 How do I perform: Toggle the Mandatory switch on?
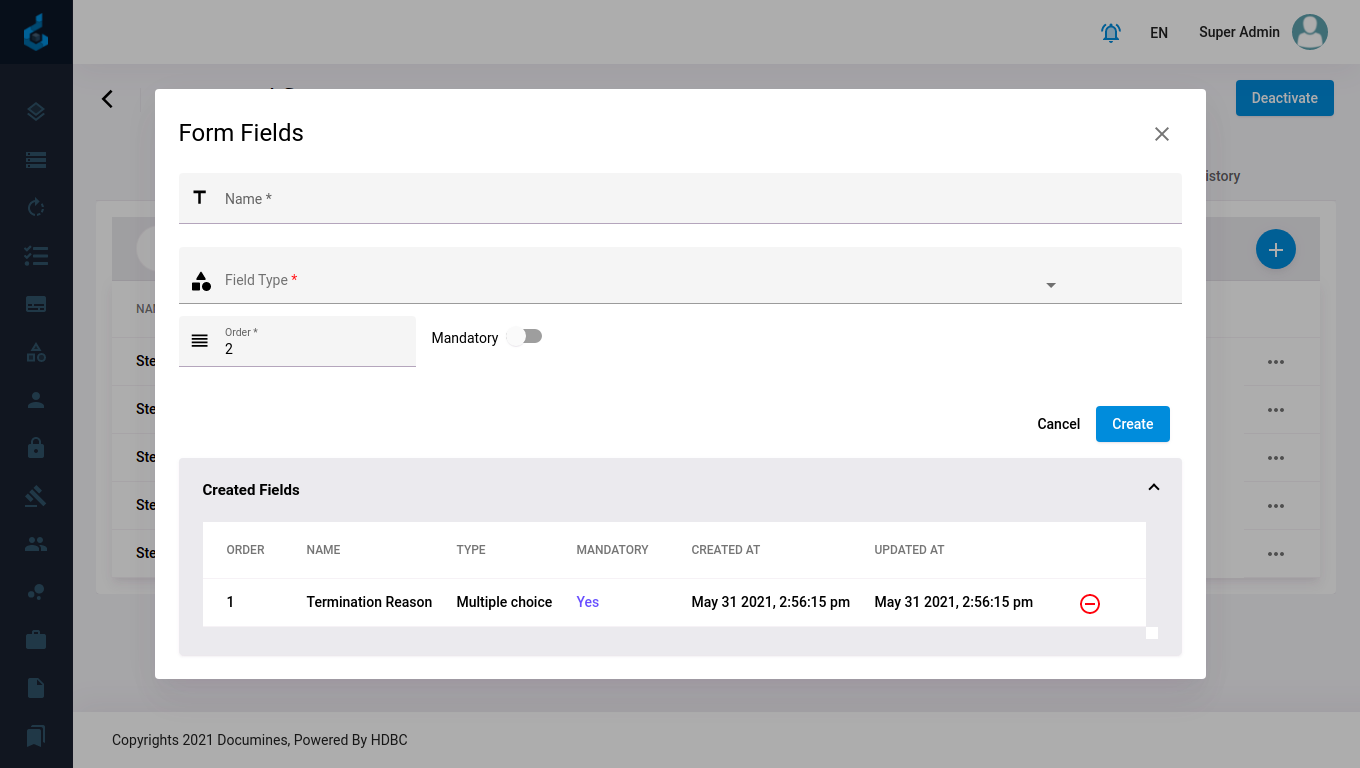(x=524, y=337)
